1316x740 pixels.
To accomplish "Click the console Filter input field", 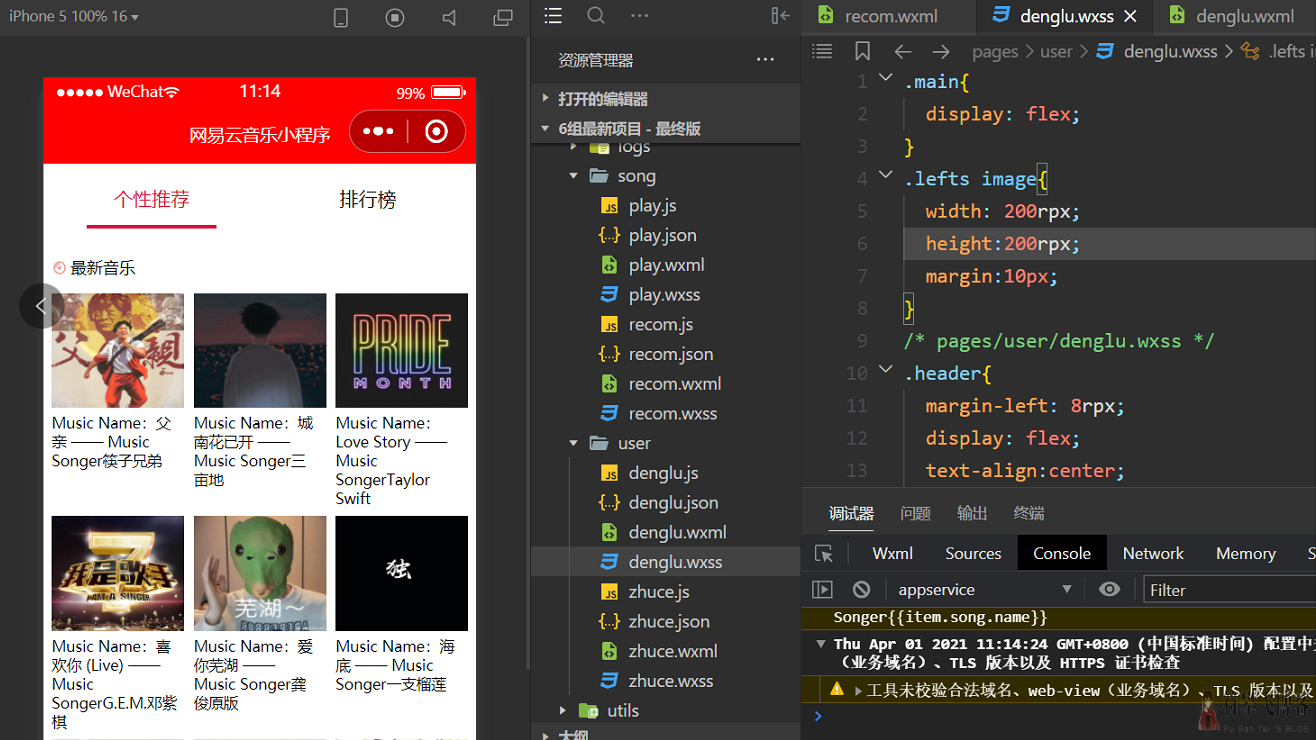I will (x=1229, y=590).
